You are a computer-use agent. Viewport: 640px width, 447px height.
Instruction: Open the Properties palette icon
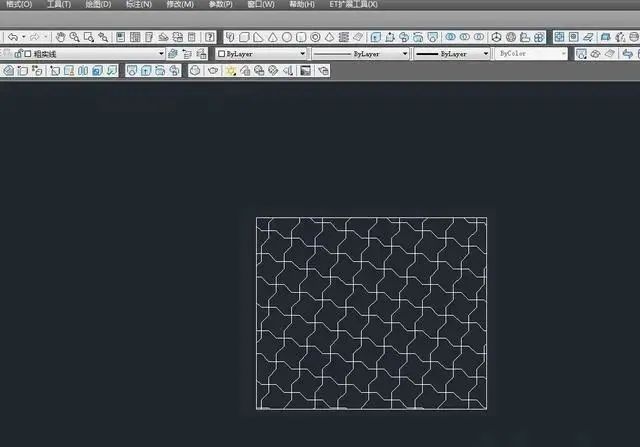click(x=120, y=37)
